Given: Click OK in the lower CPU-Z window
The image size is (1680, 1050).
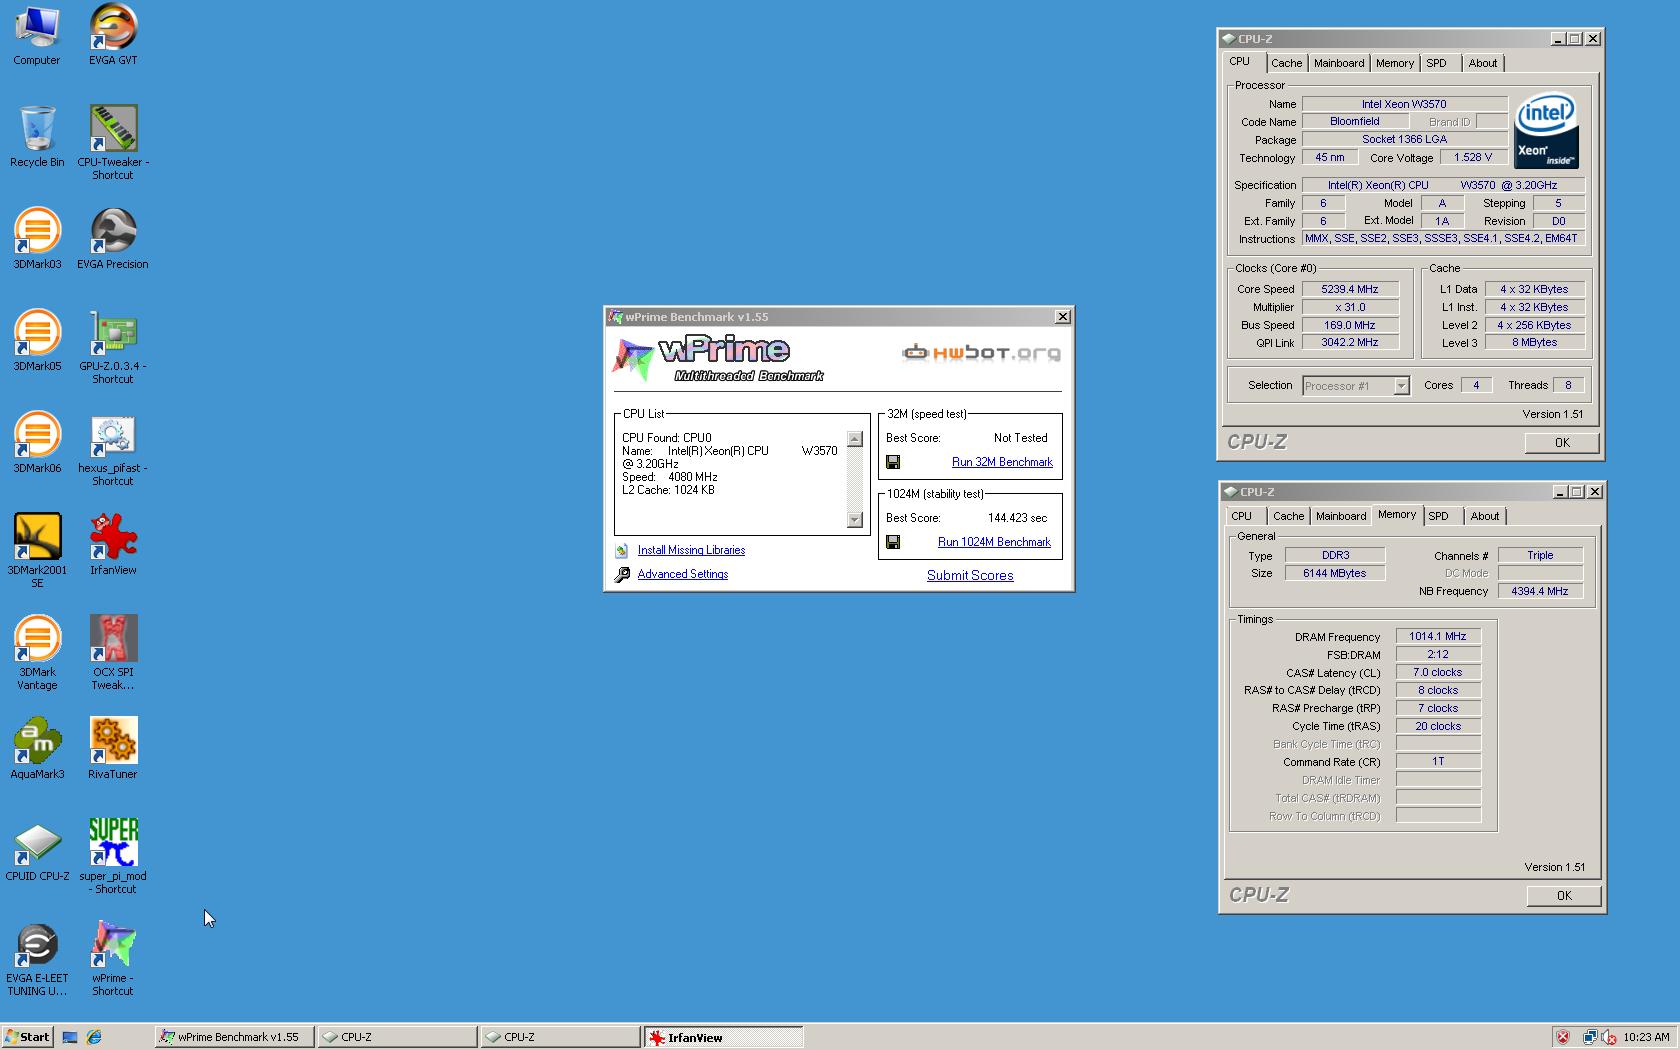Looking at the screenshot, I should pos(1564,896).
